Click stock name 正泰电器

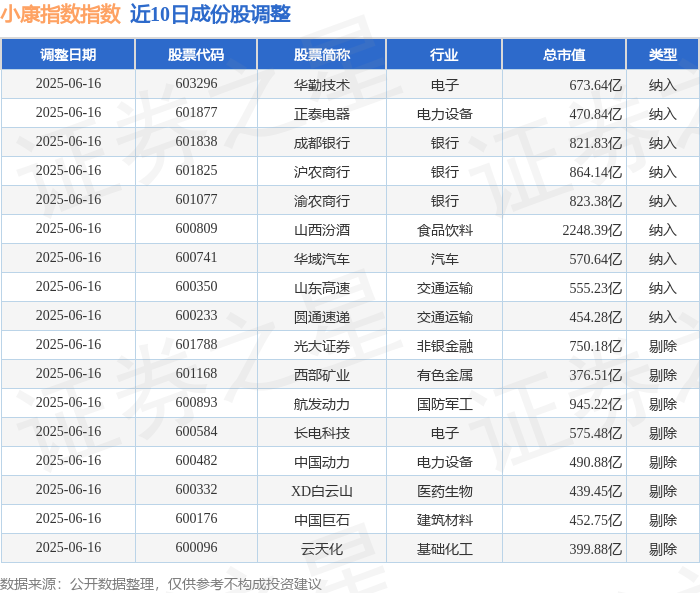point(321,113)
